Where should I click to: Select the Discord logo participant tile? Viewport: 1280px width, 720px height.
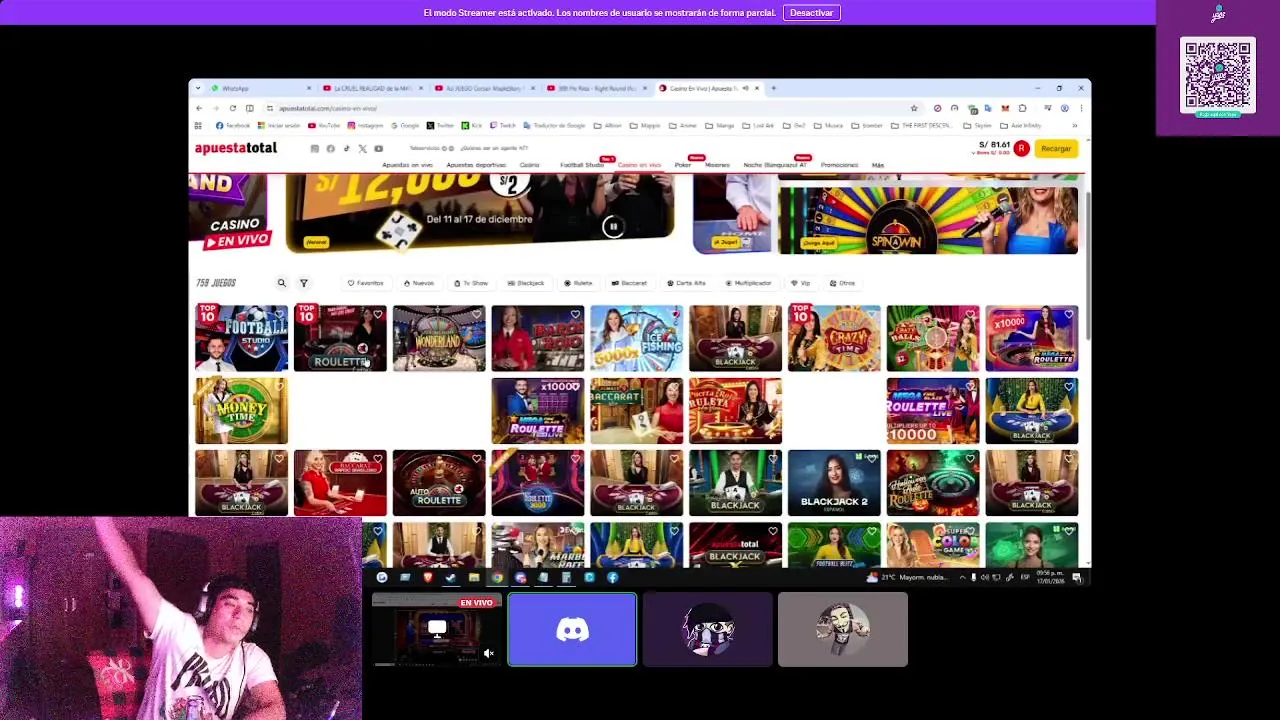pos(572,629)
